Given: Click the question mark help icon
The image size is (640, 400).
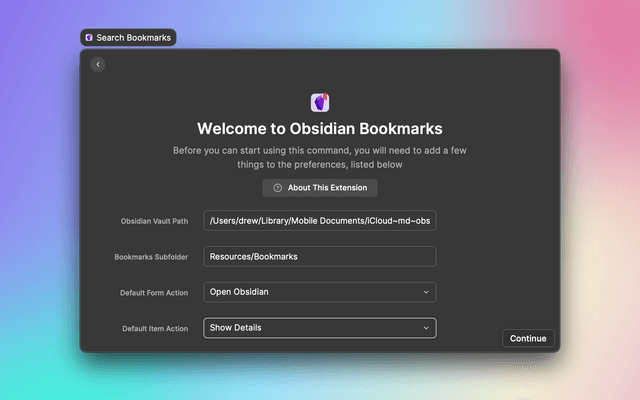Looking at the screenshot, I should 278,188.
